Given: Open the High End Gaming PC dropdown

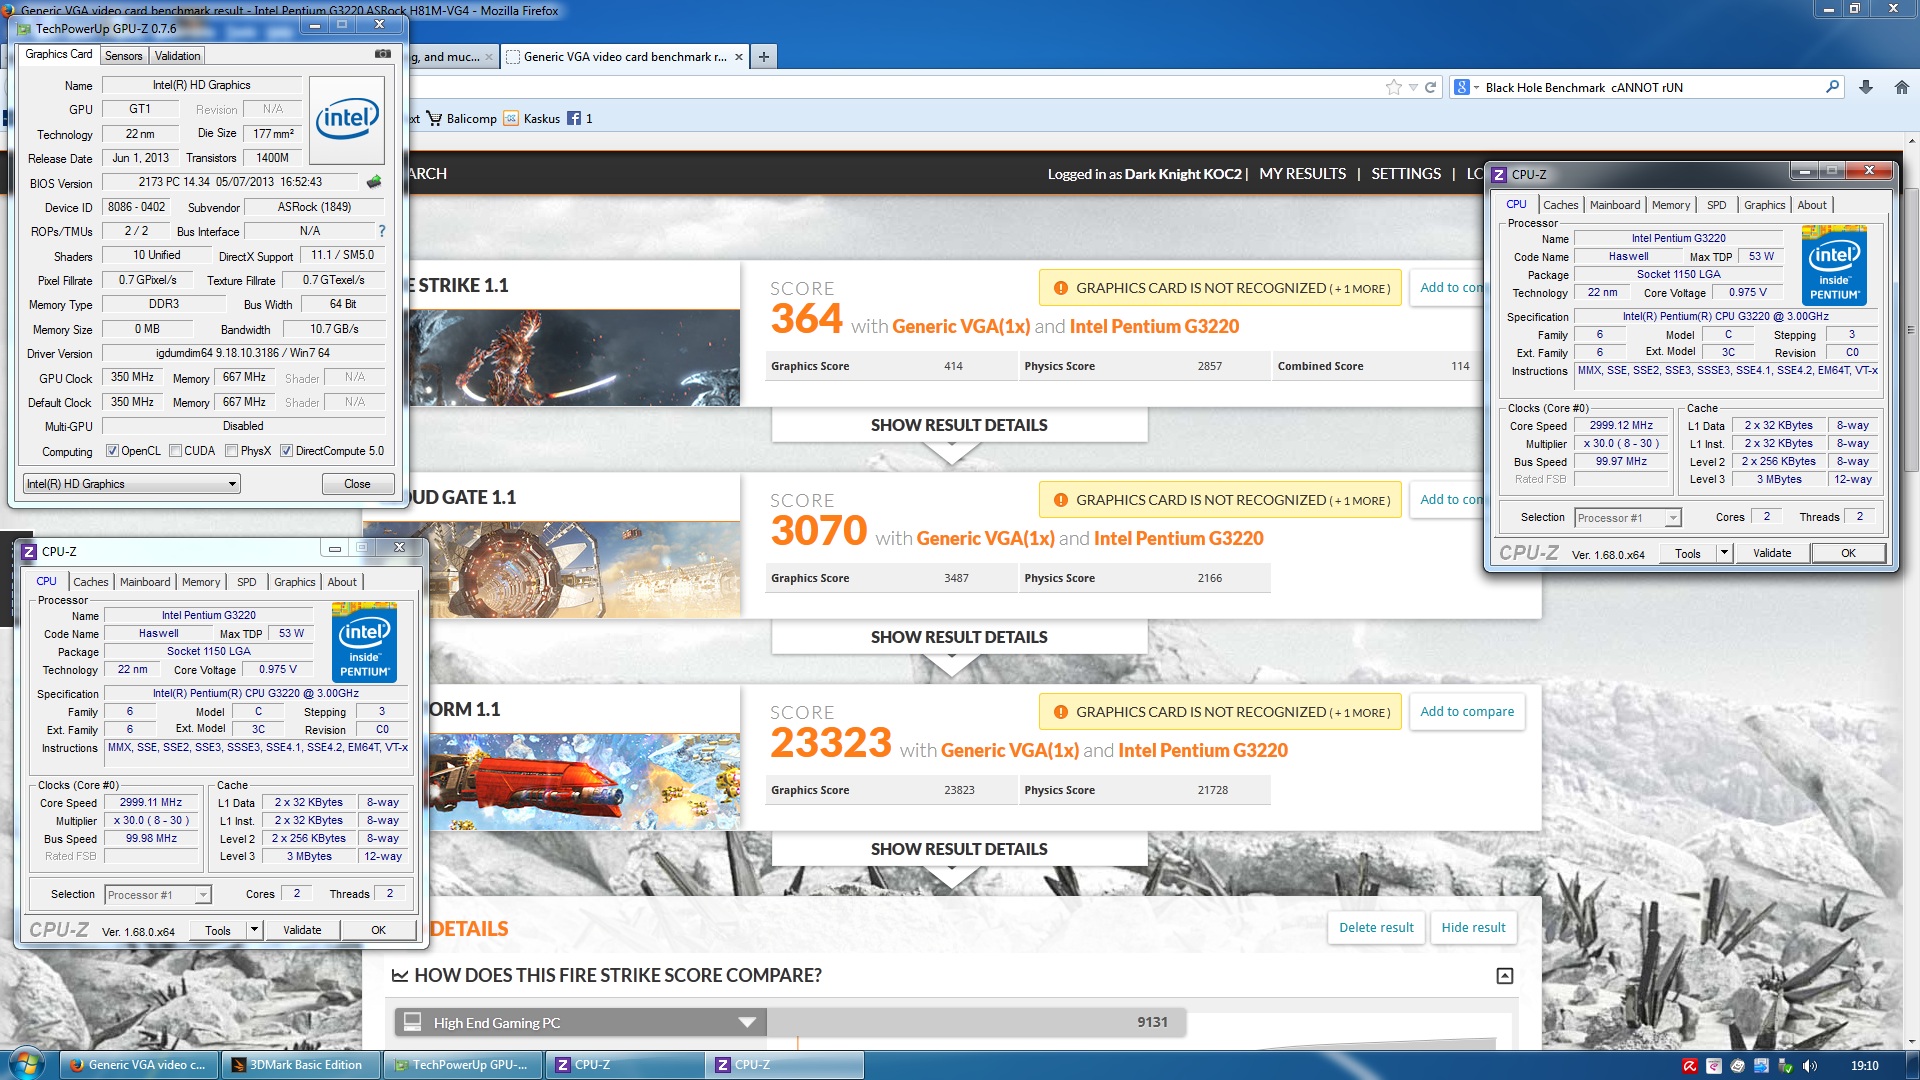Looking at the screenshot, I should click(581, 1023).
